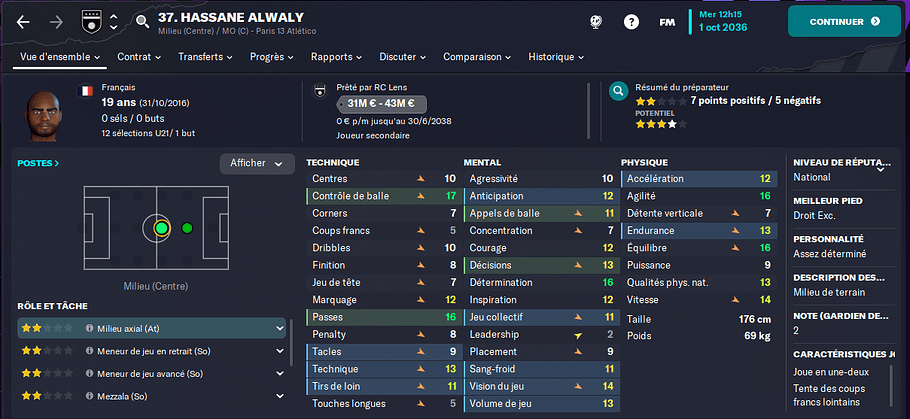Select the Milieu axial (At) role row
Viewport: 910px width, 419px height.
click(x=151, y=328)
